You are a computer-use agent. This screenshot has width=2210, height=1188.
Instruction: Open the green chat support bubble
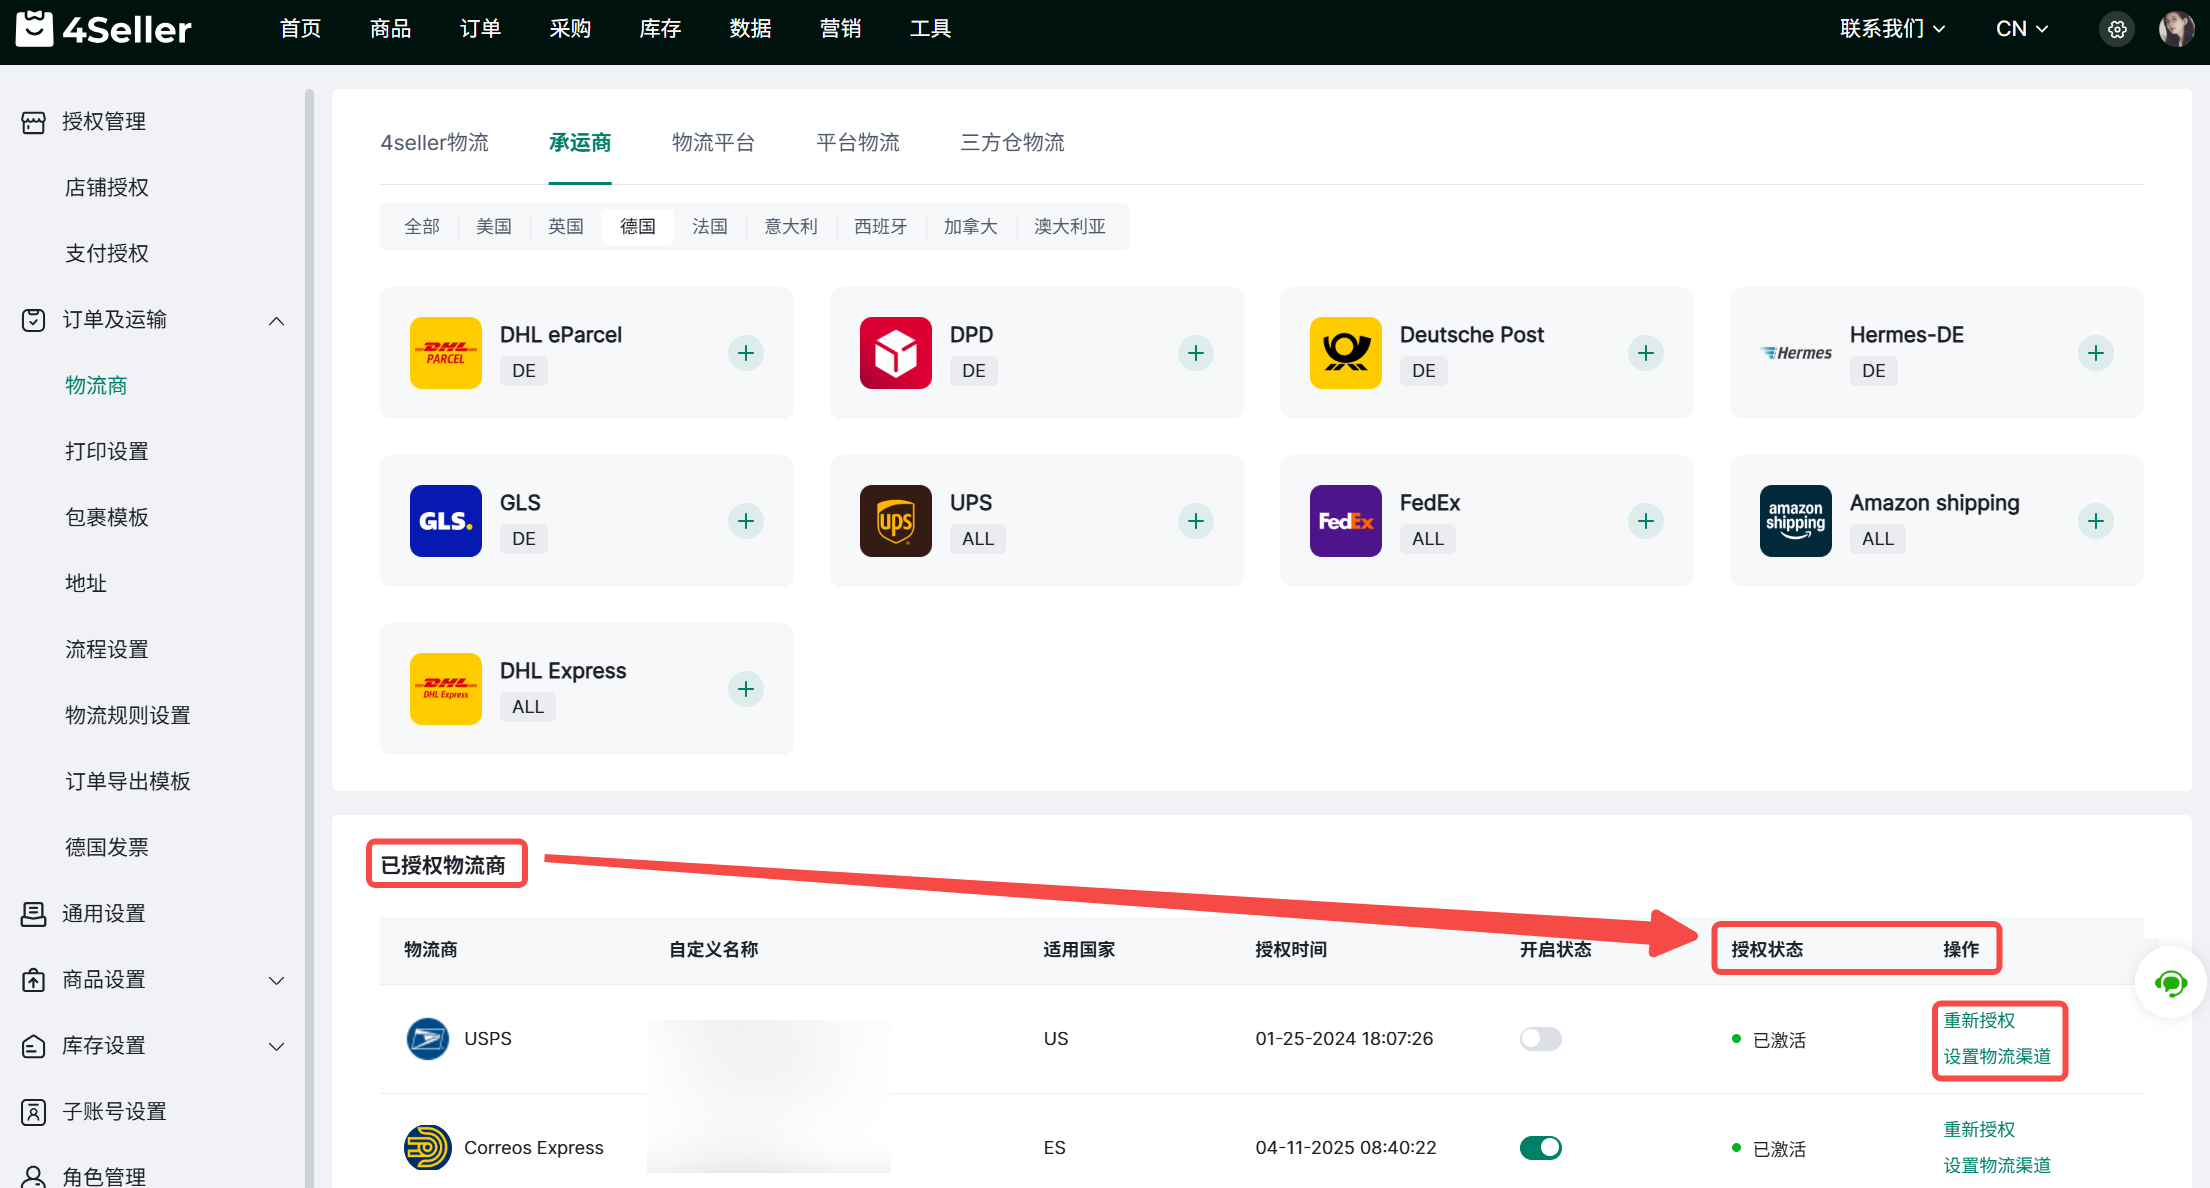[x=2170, y=983]
